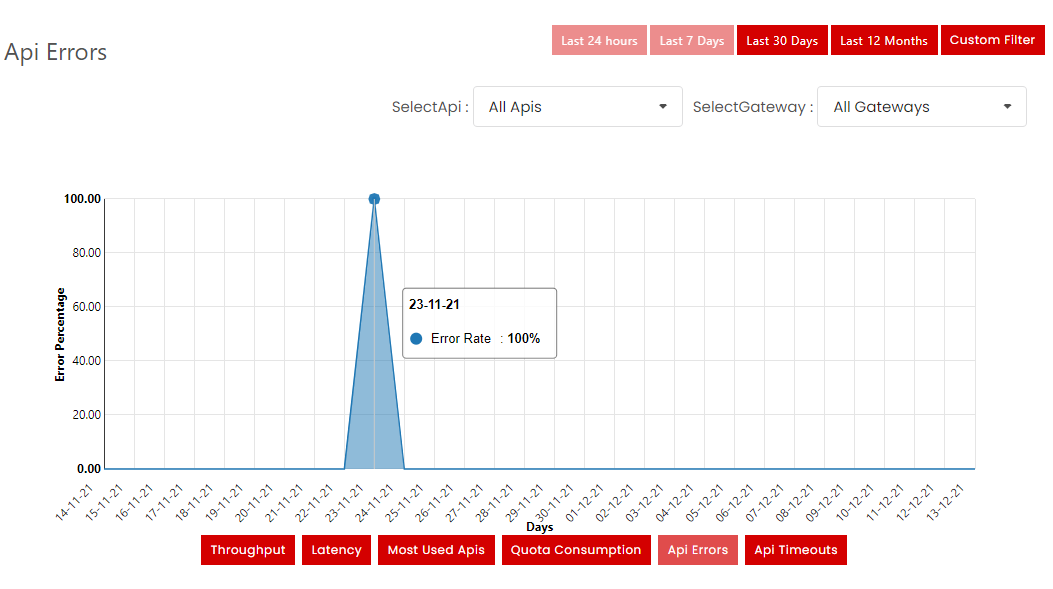Click the Error Rate legend dot in tooltip
1053x589 pixels.
(x=416, y=339)
